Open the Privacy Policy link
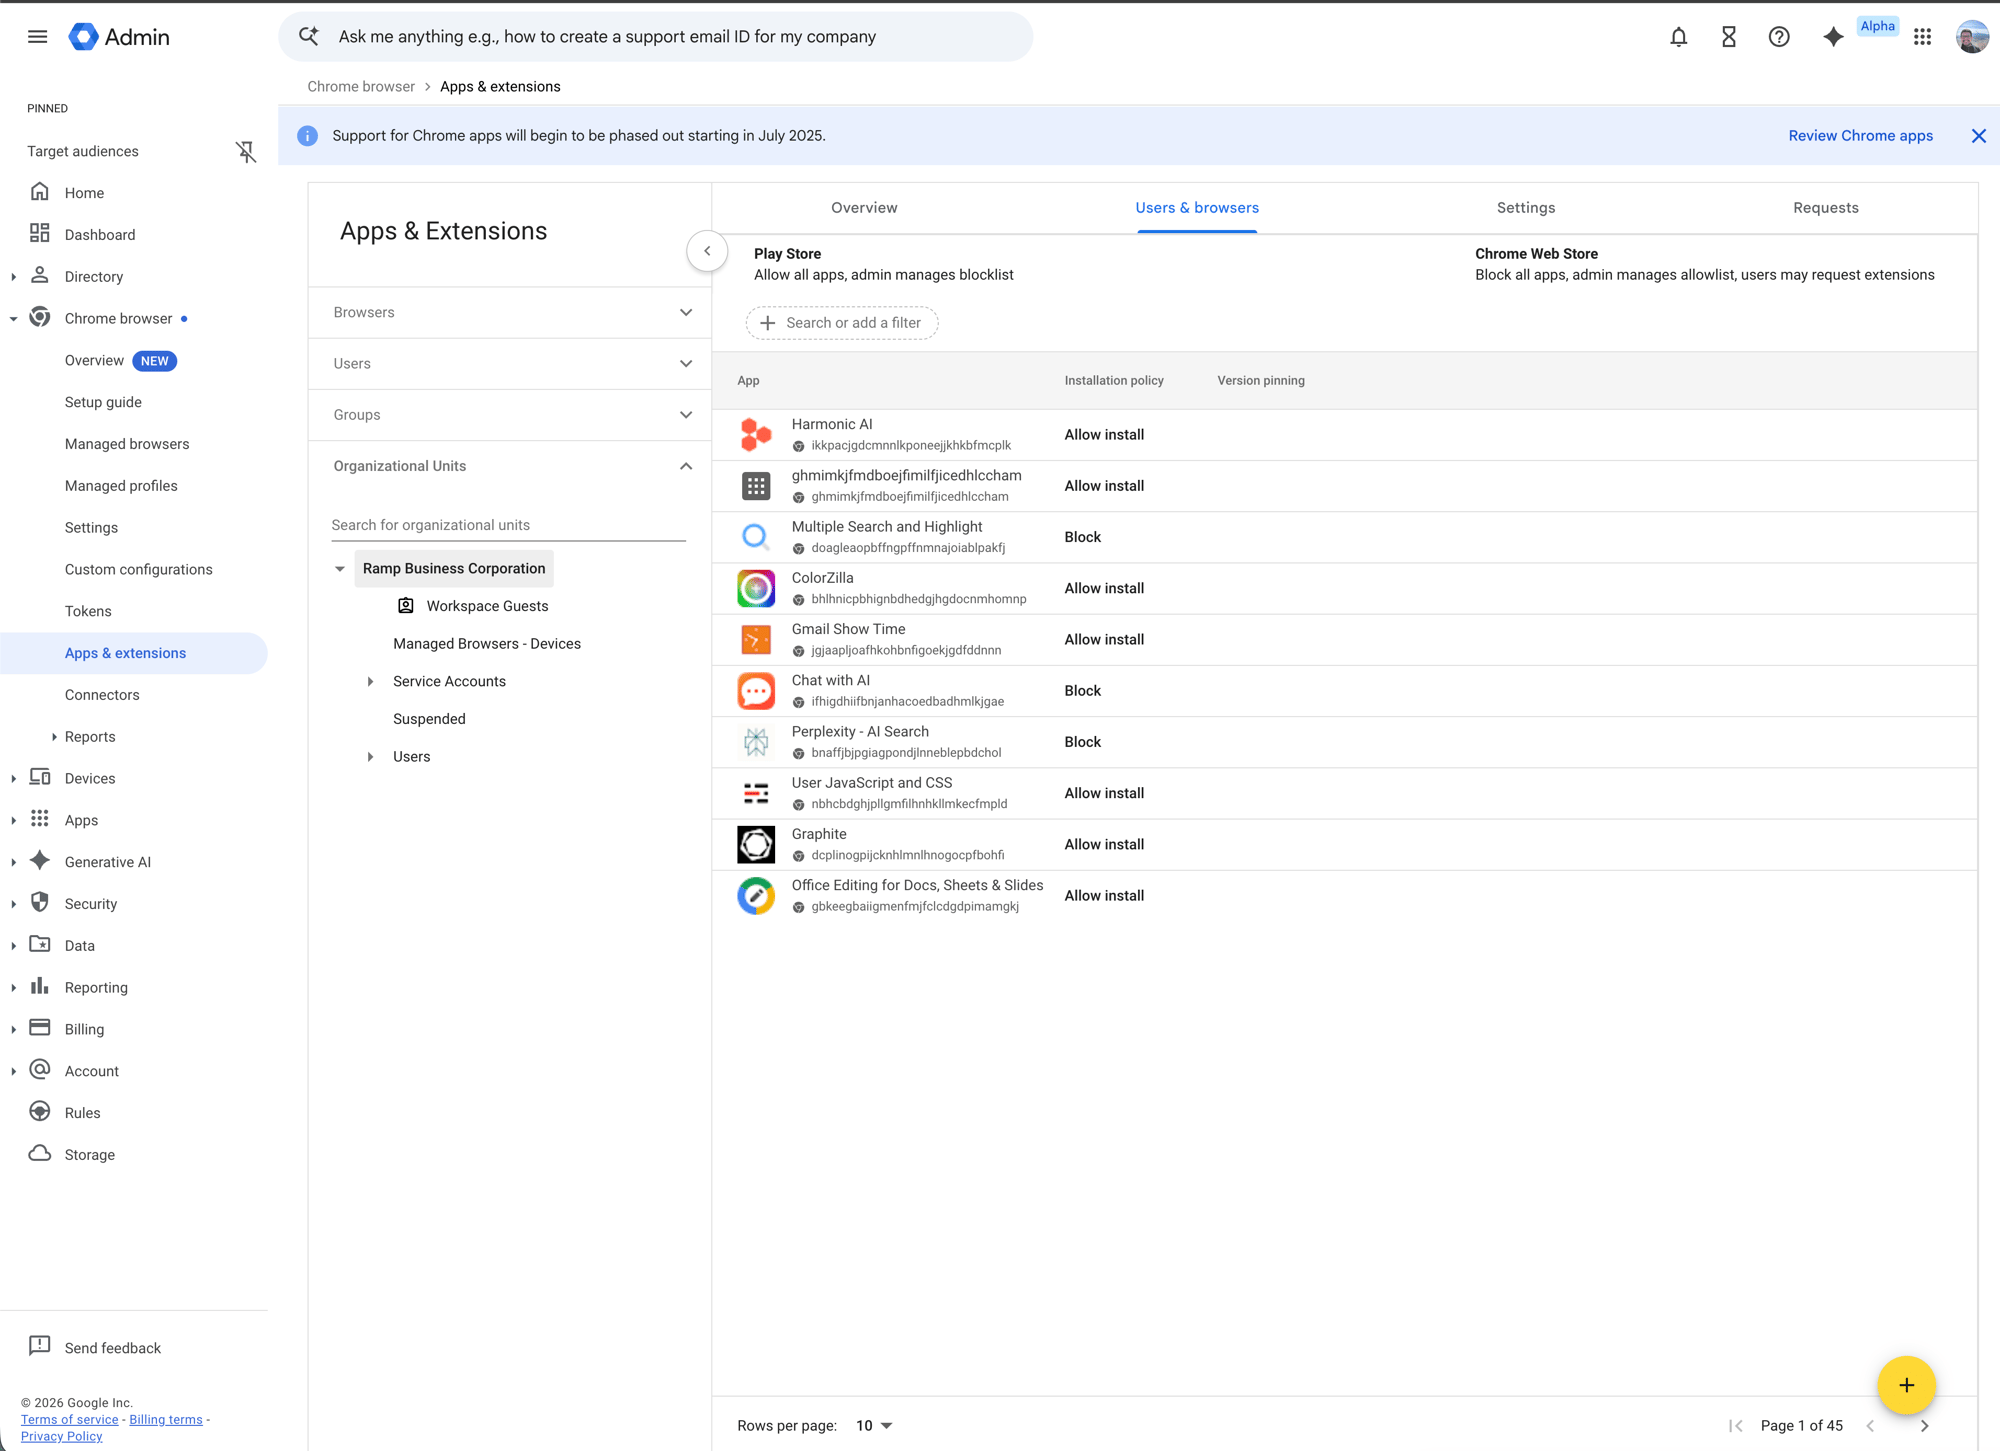Screen dimensions: 2000x1451 tap(62, 1437)
